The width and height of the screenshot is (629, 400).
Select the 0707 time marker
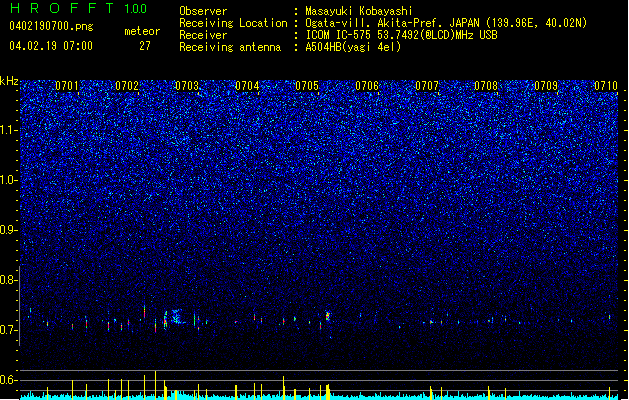(x=427, y=86)
